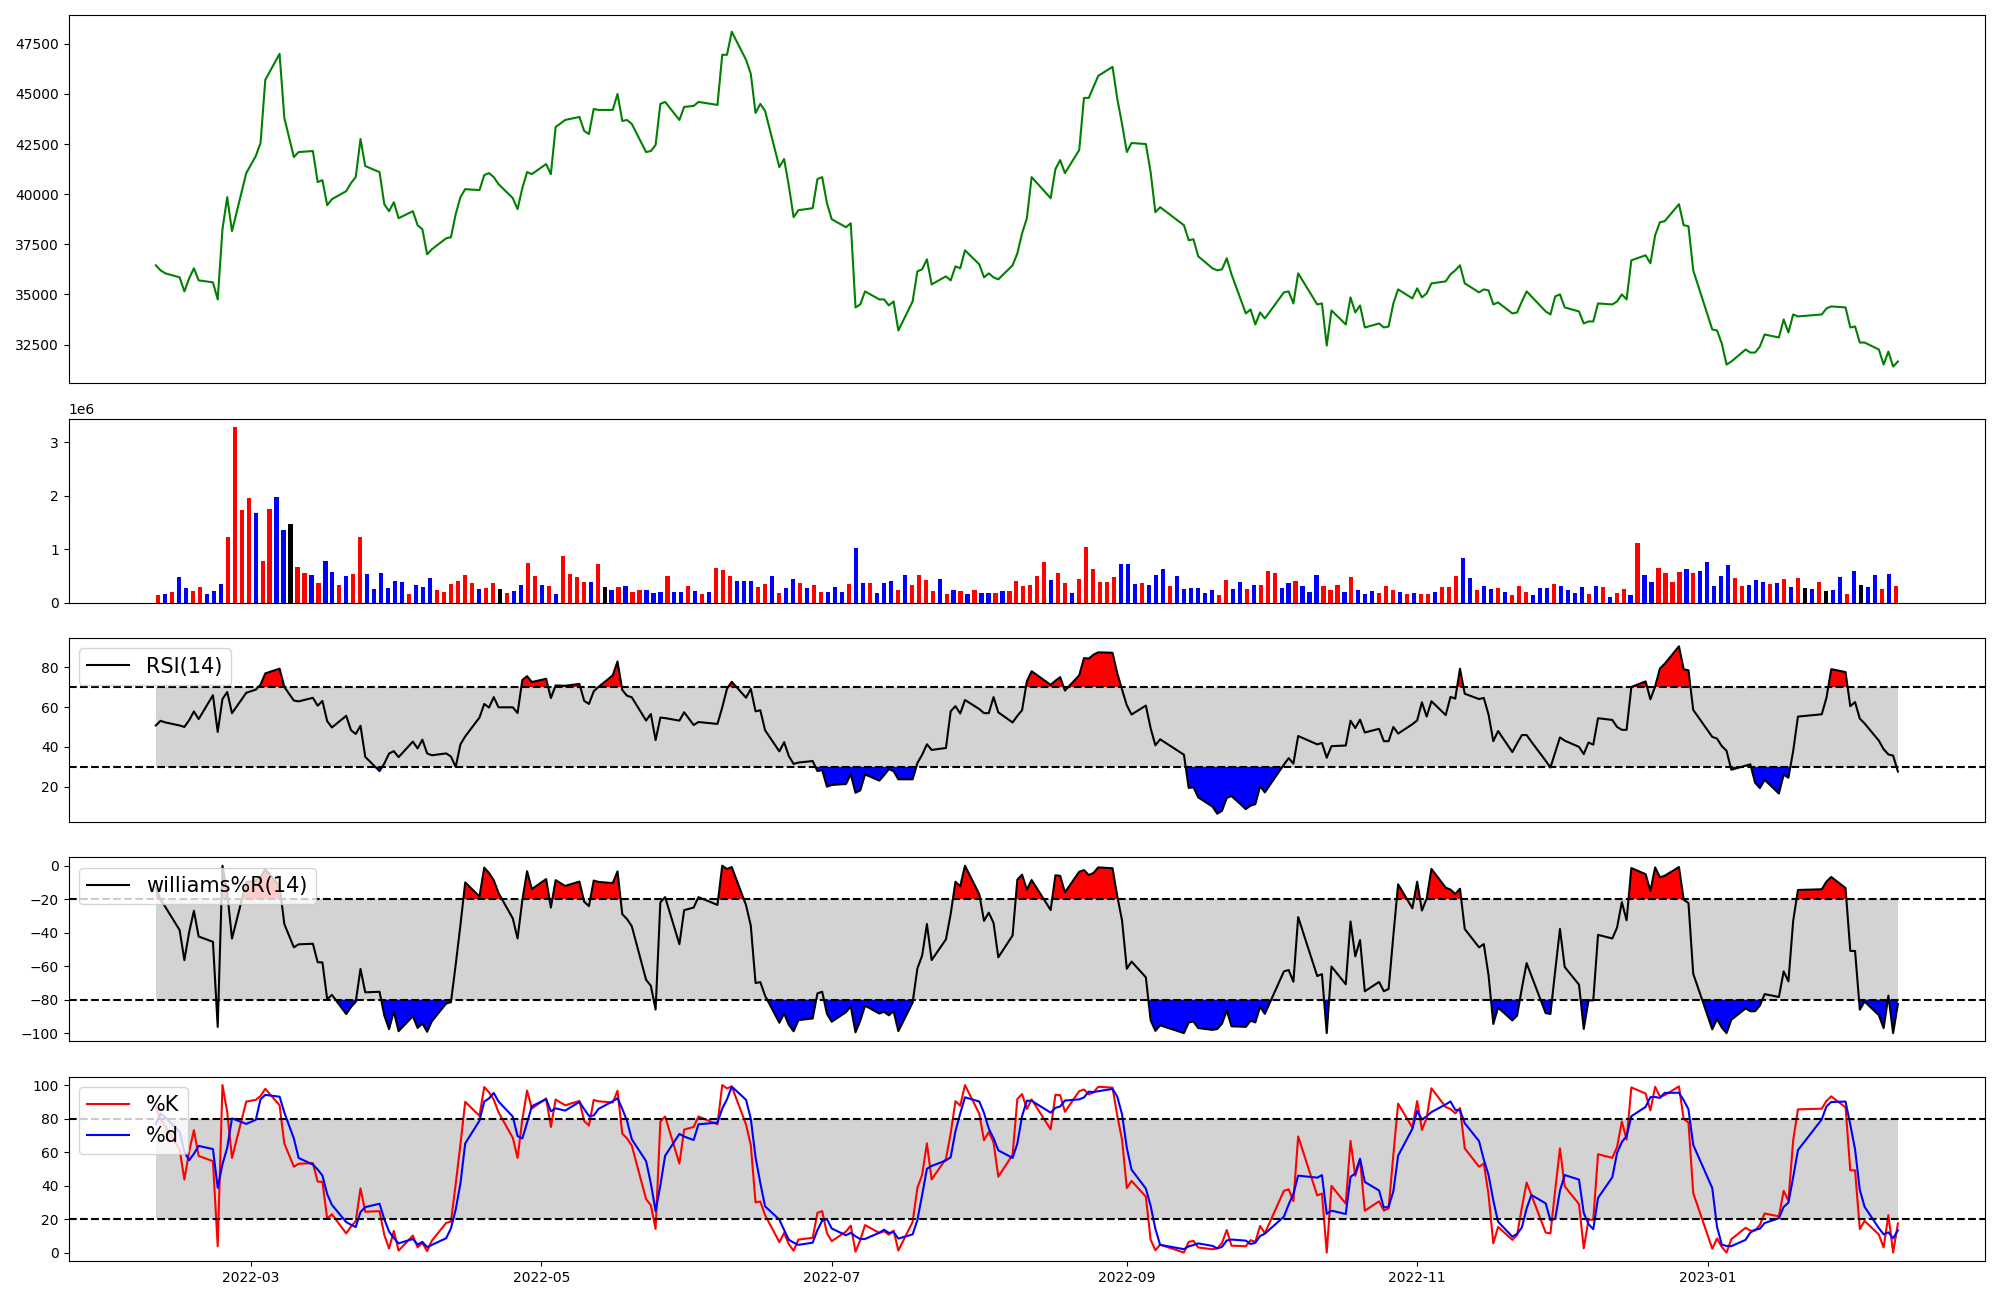Click the %d legend text
Screen dimensions: 2000x1300
pyautogui.click(x=162, y=1135)
